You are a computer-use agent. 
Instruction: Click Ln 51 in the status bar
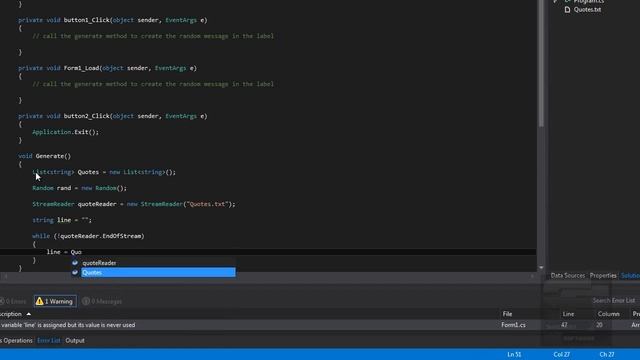514,354
